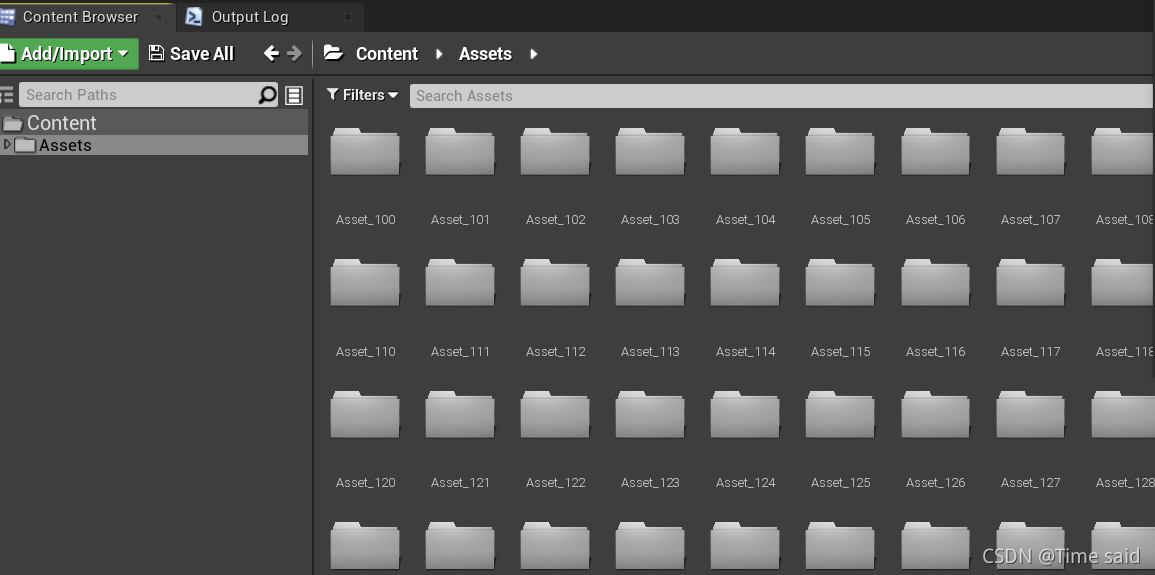Screen dimensions: 1155x575
Task: Select folder Asset_106
Action: [x=935, y=152]
